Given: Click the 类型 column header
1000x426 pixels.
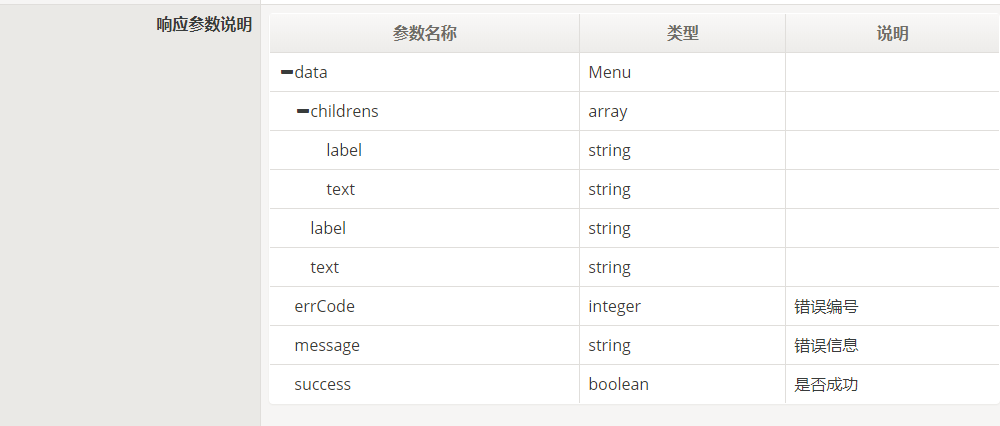Looking at the screenshot, I should tap(682, 33).
